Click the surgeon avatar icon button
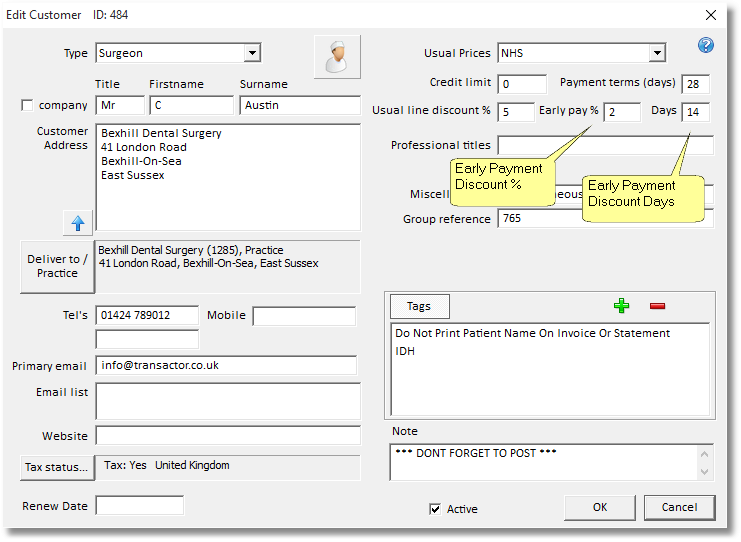Screen dimensions: 741x542 coord(336,57)
